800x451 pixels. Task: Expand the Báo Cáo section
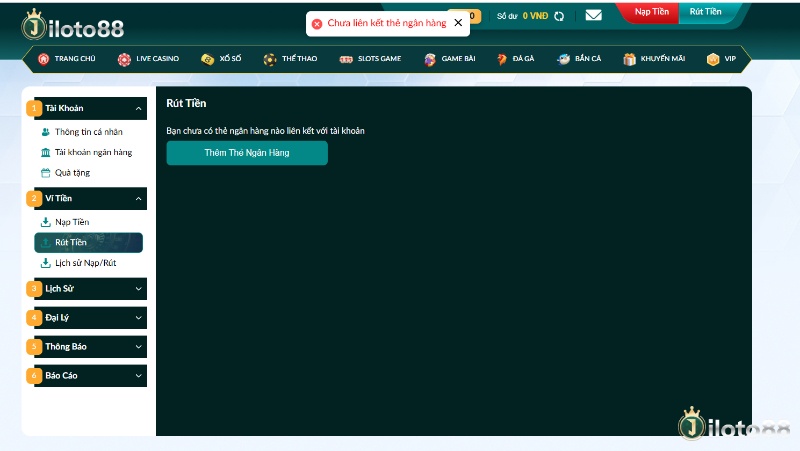click(x=90, y=375)
